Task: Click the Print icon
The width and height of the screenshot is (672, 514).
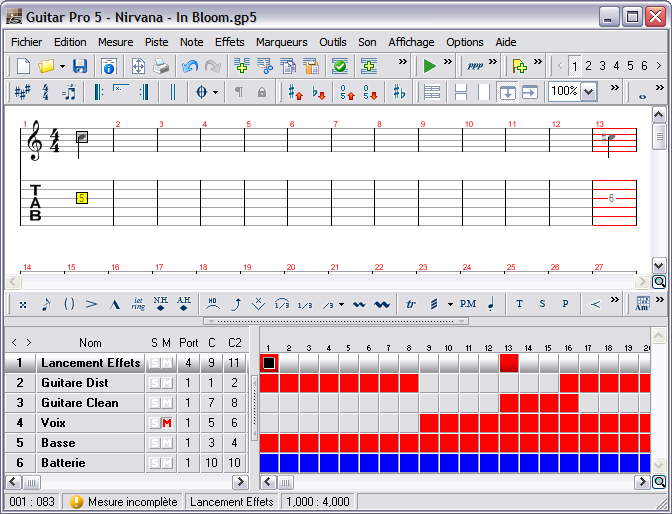Action: click(160, 66)
